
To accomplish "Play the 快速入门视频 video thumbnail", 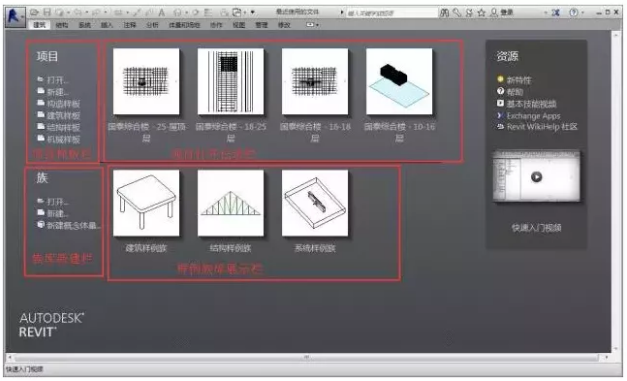I will (x=536, y=176).
